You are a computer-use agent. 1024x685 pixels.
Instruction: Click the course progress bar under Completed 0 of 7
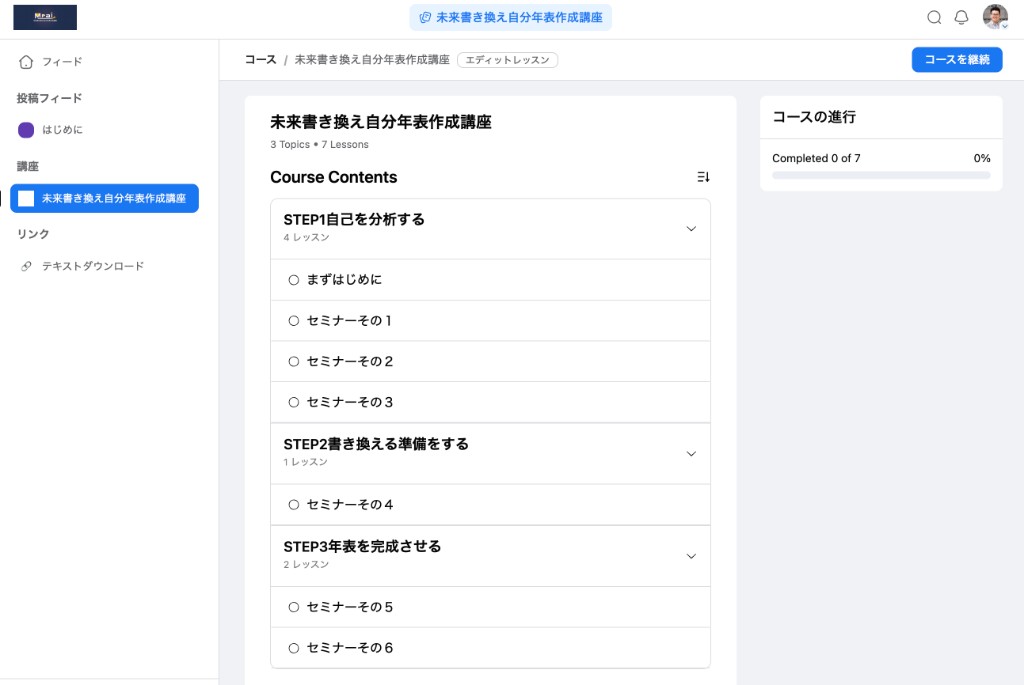881,175
